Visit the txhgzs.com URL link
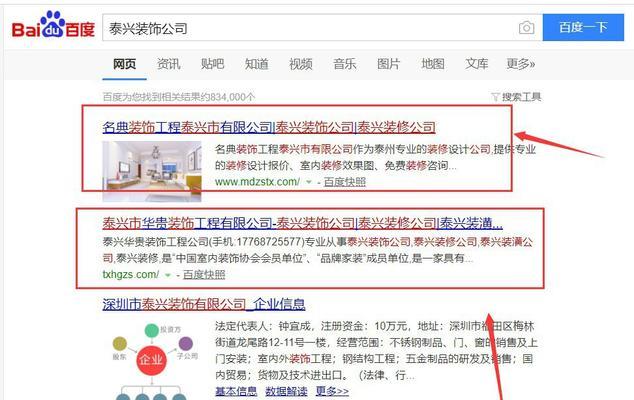Screen dimensions: 634x400 point(131,275)
